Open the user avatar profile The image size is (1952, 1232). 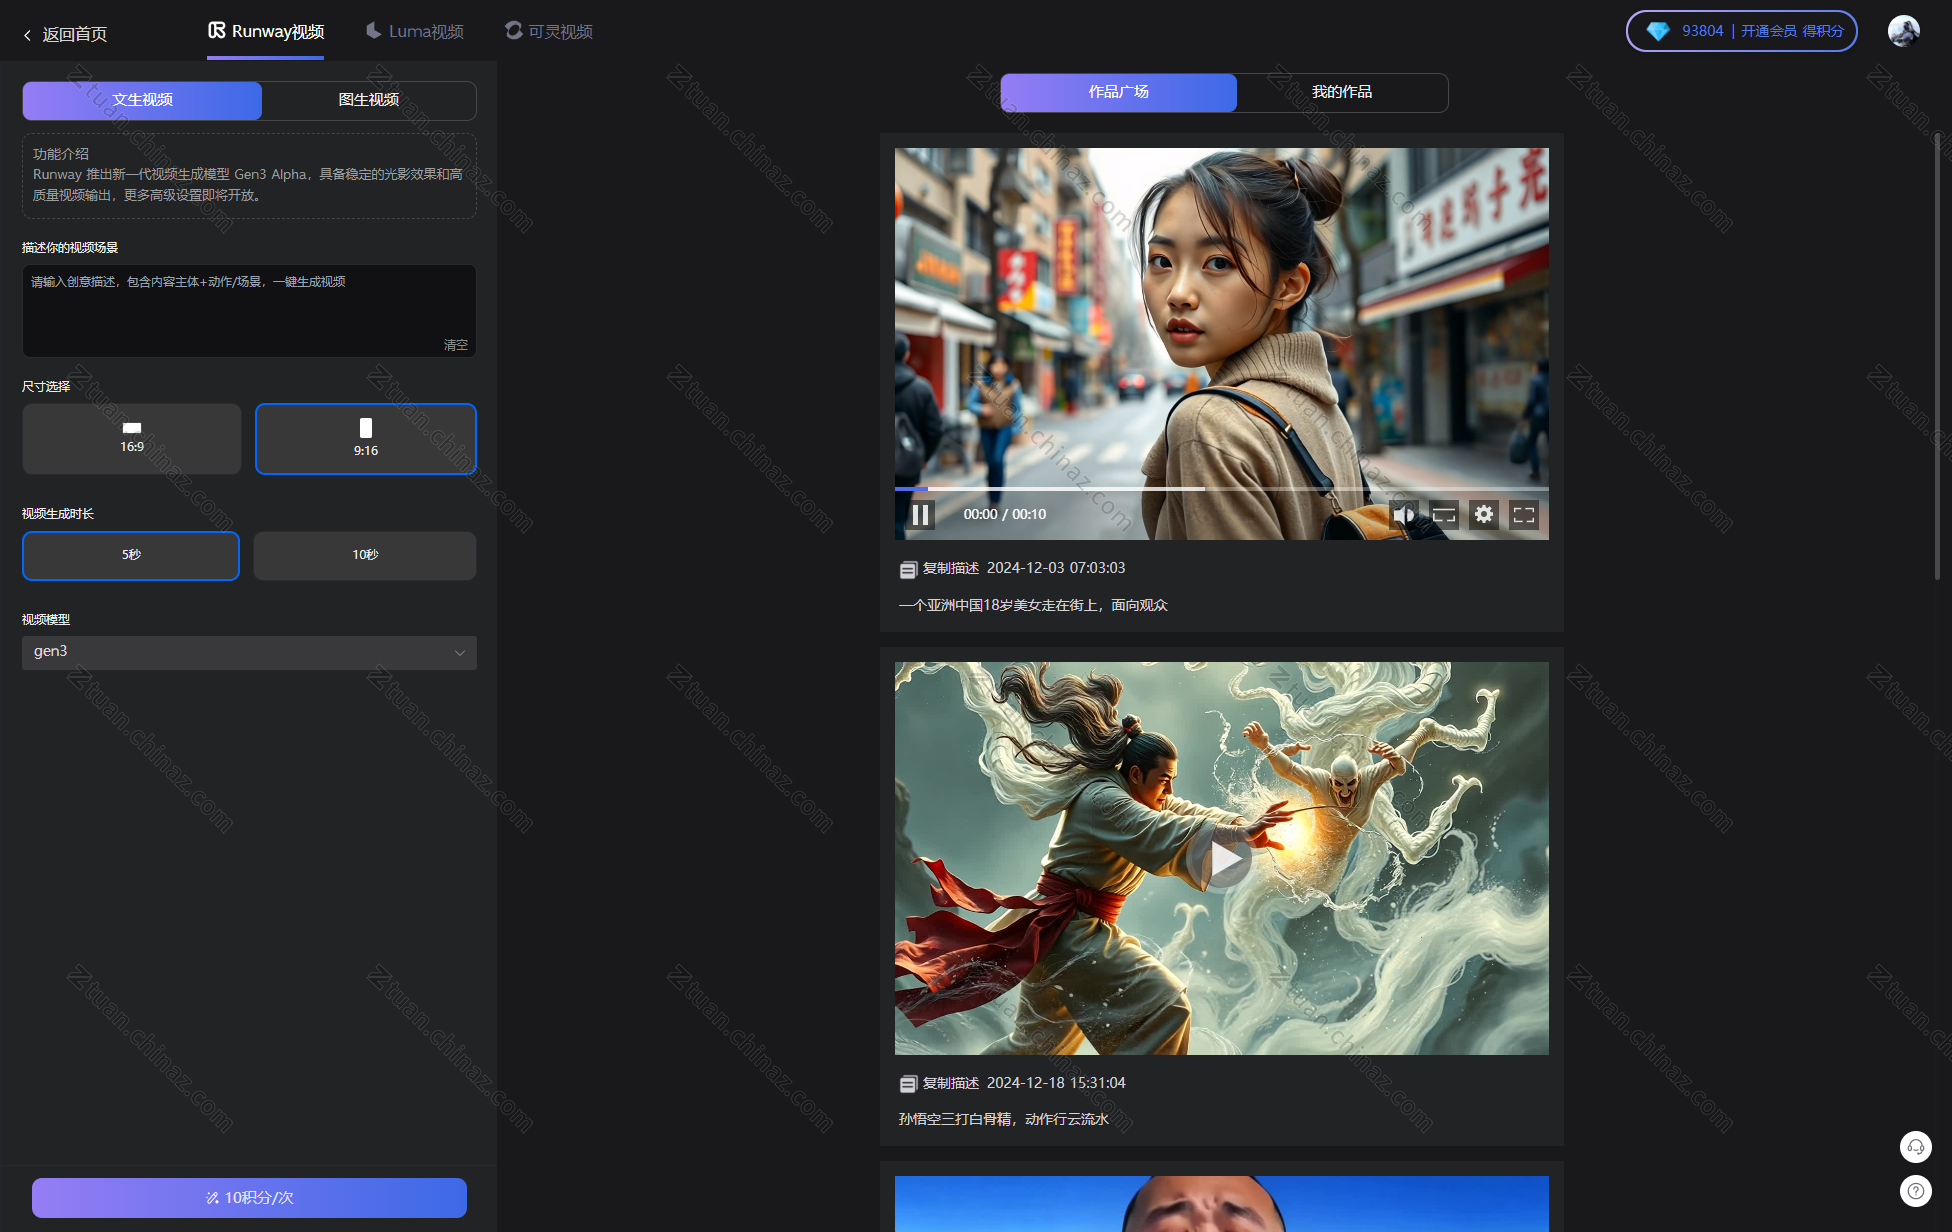coord(1903,31)
